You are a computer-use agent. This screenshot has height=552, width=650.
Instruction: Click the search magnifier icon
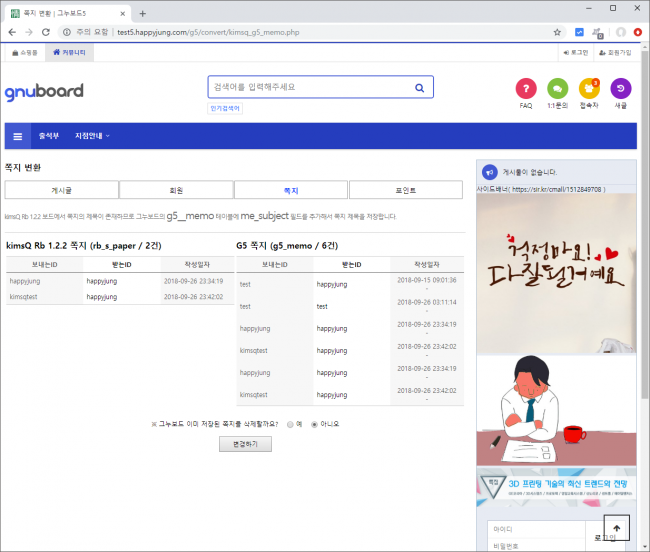(421, 87)
